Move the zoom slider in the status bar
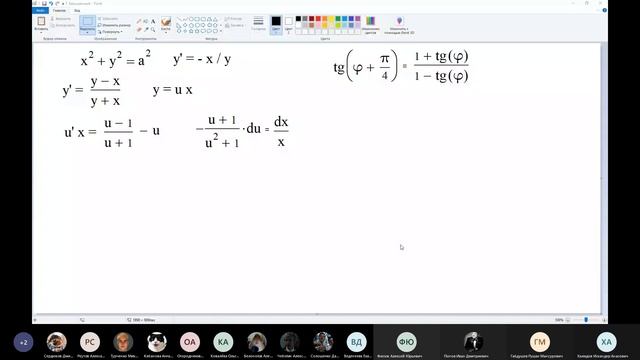Screen dimensions: 640x360 (x=586, y=320)
